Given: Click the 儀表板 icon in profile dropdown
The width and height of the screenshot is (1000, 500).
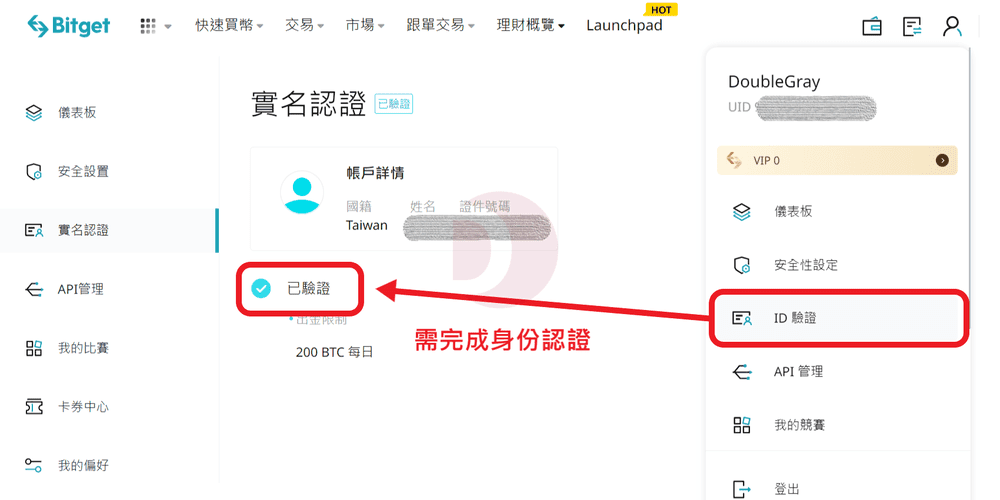Looking at the screenshot, I should click(742, 212).
